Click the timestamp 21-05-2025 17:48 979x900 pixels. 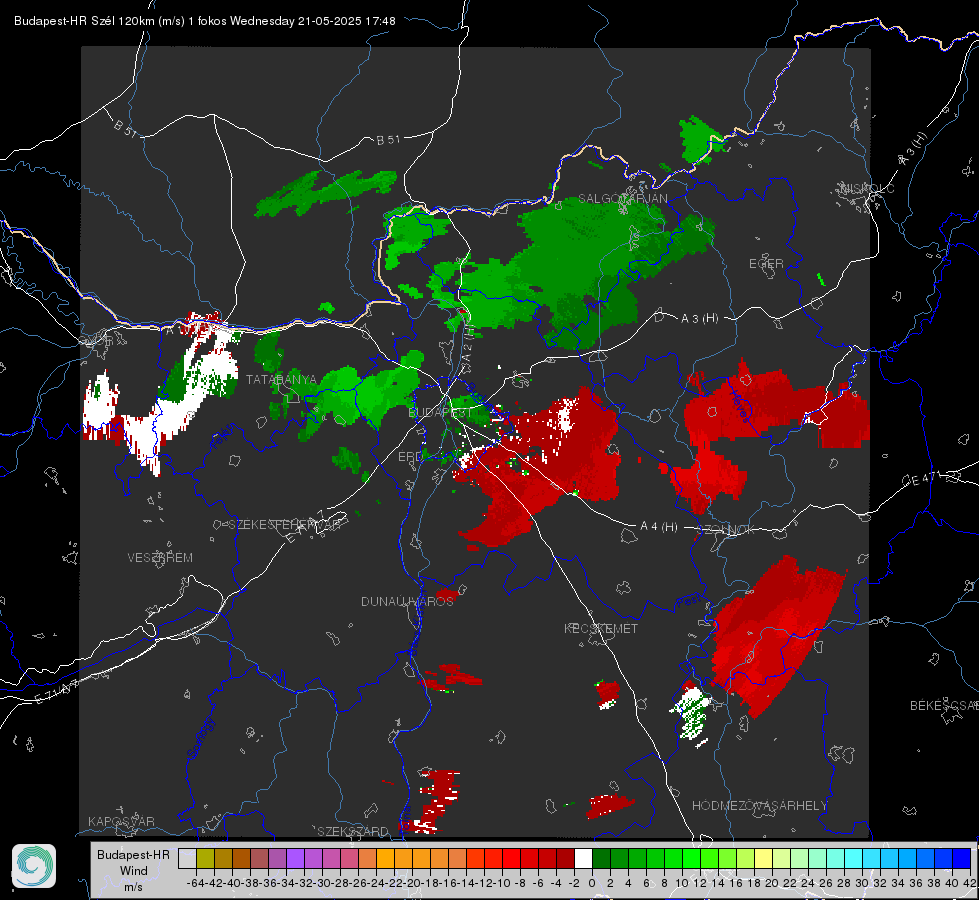click(x=347, y=21)
